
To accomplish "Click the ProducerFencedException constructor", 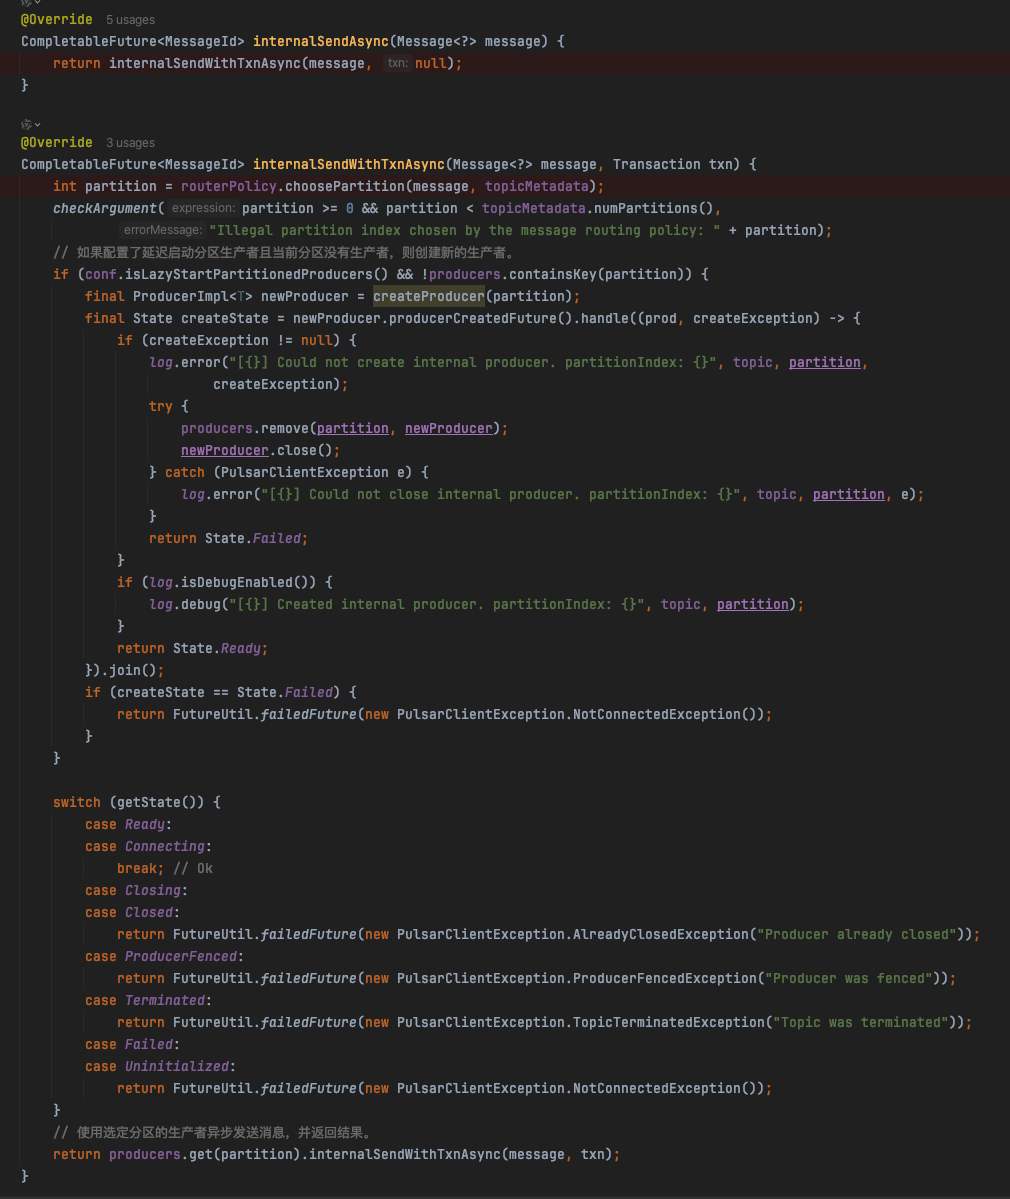I will (x=664, y=979).
